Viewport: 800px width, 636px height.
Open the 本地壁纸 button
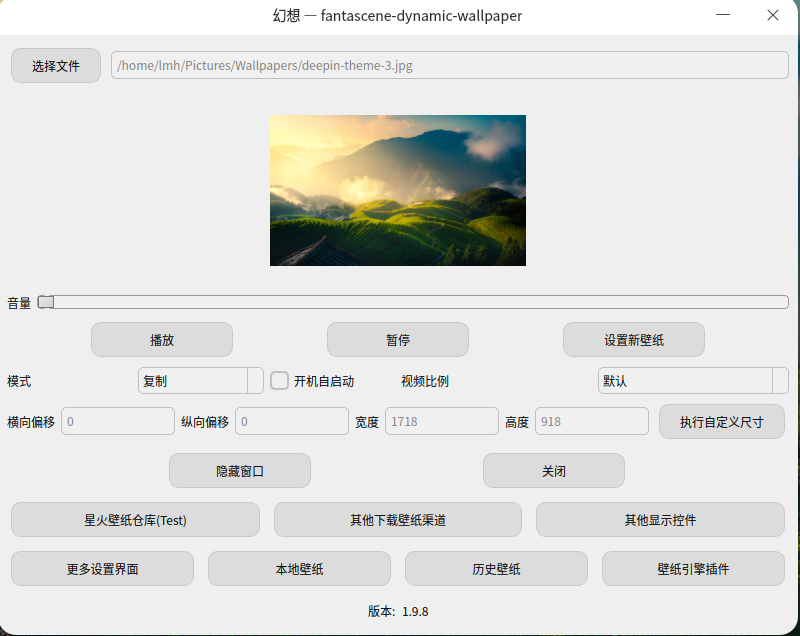tap(299, 569)
